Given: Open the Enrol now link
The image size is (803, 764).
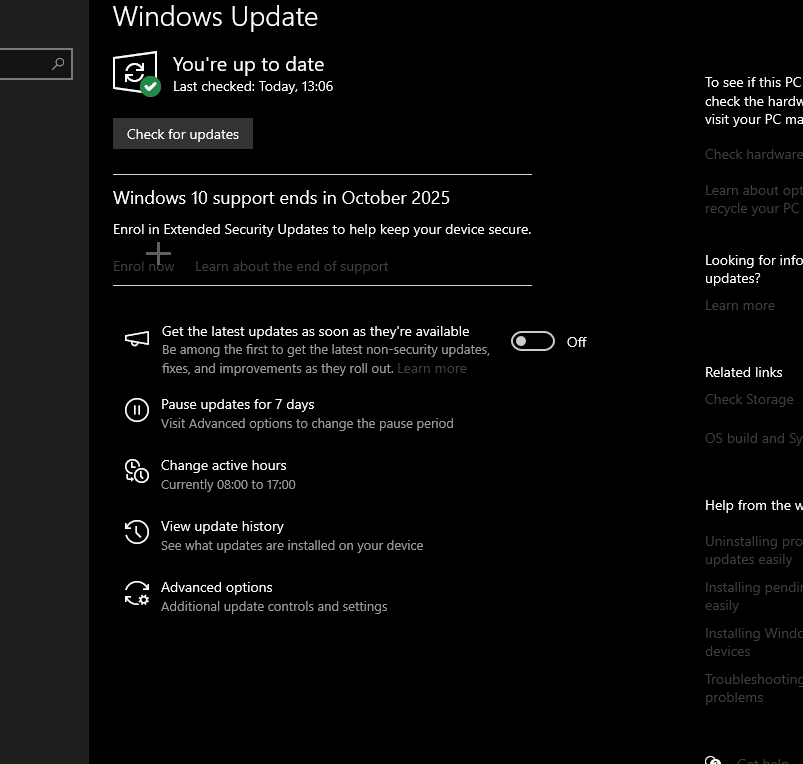Looking at the screenshot, I should click(144, 266).
